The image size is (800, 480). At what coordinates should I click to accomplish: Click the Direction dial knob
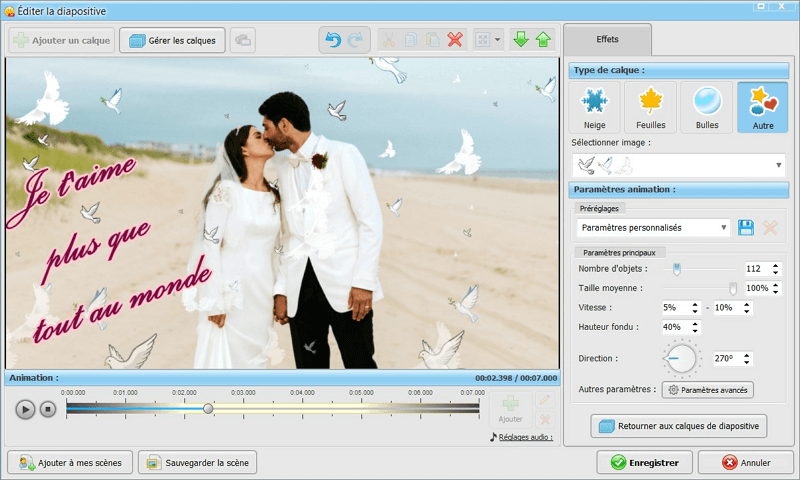pyautogui.click(x=681, y=358)
